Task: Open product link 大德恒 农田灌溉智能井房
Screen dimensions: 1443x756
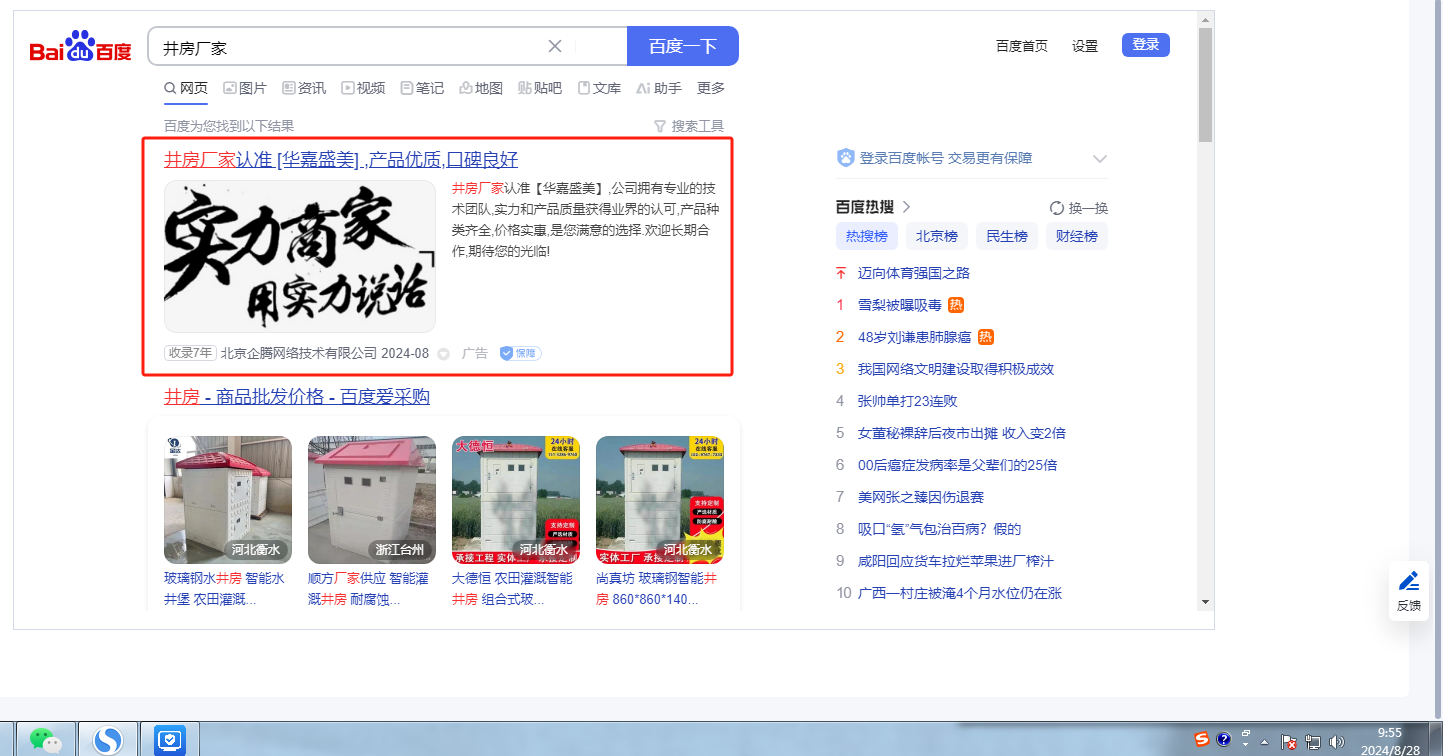Action: [x=513, y=589]
